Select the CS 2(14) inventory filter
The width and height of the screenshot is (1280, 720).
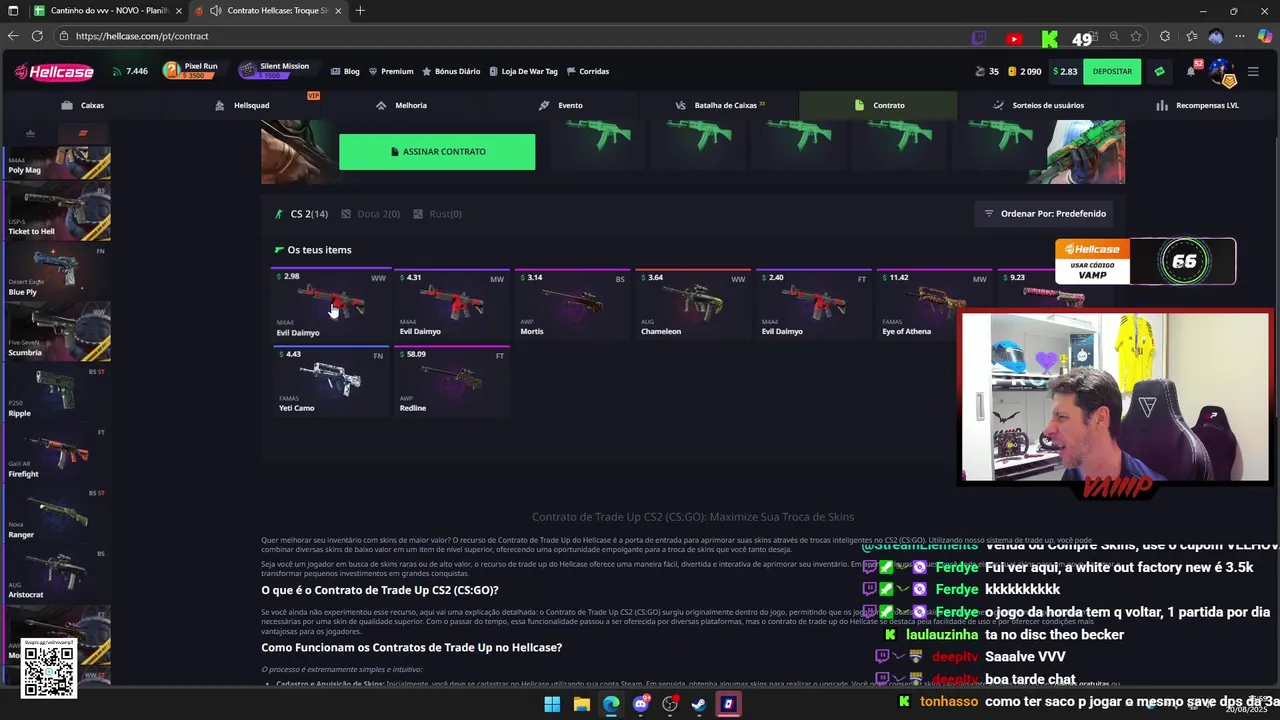click(x=302, y=214)
